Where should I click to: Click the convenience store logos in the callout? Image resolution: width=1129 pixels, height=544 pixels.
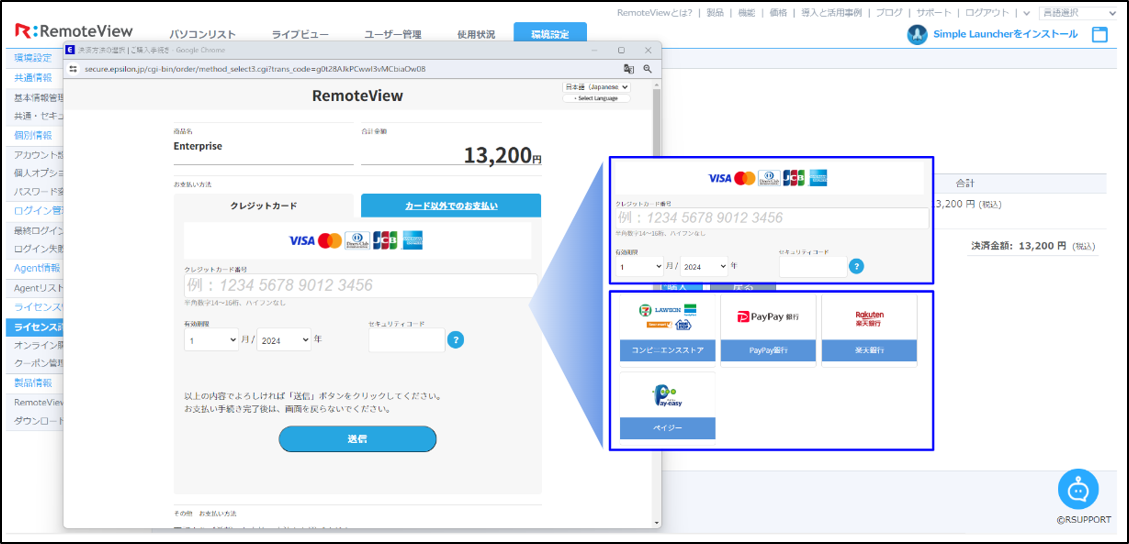667,317
